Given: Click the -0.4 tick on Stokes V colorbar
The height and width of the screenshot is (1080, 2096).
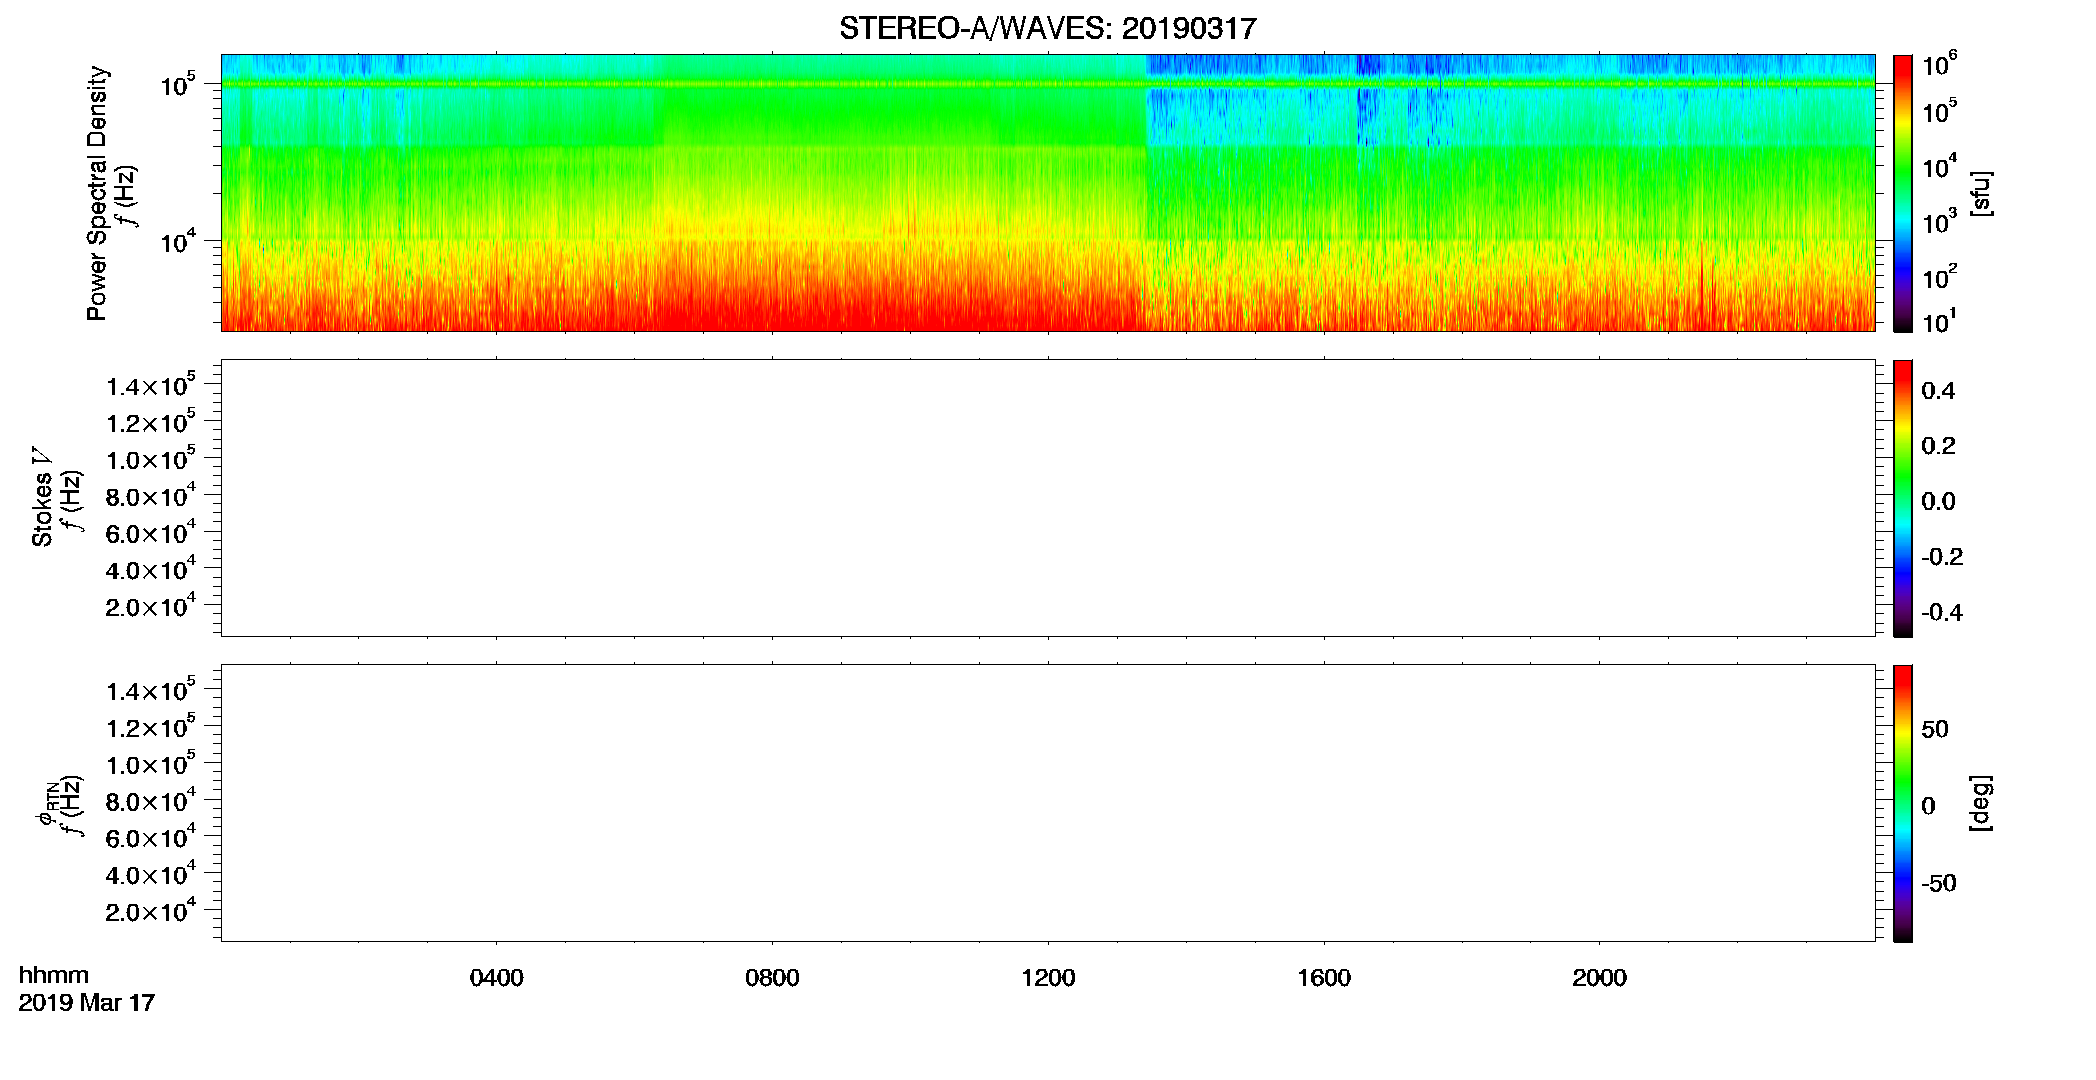Looking at the screenshot, I should point(1942,612).
